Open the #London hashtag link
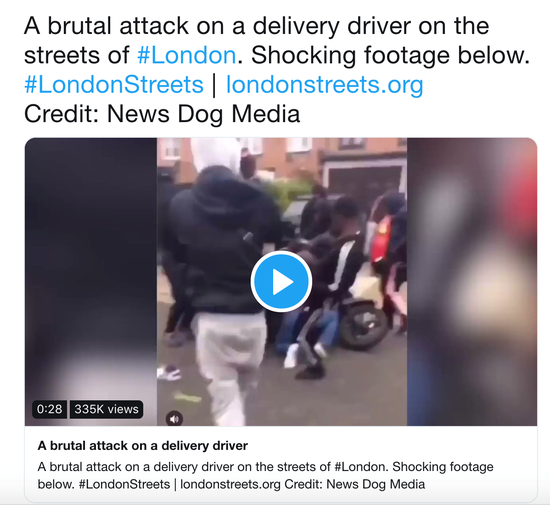 point(186,55)
